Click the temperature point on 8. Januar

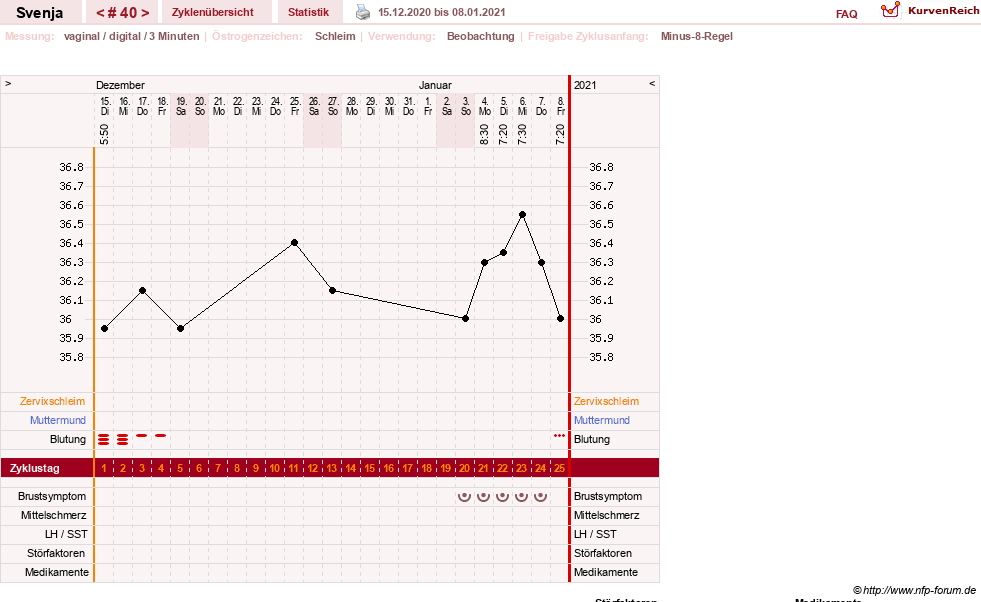[x=561, y=319]
